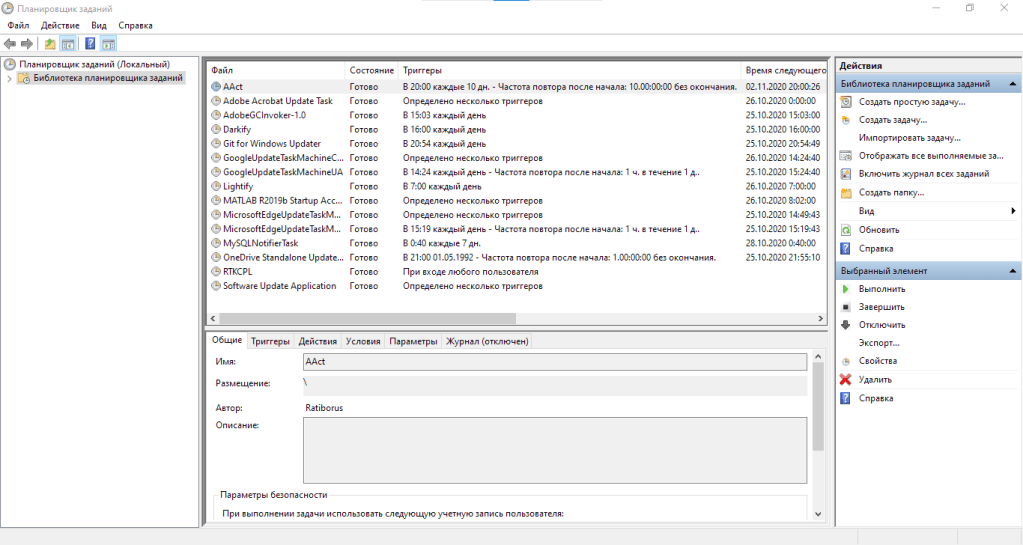The width and height of the screenshot is (1023, 545).
Task: Collapse the Выбранный элемент actions section
Action: tap(1014, 271)
